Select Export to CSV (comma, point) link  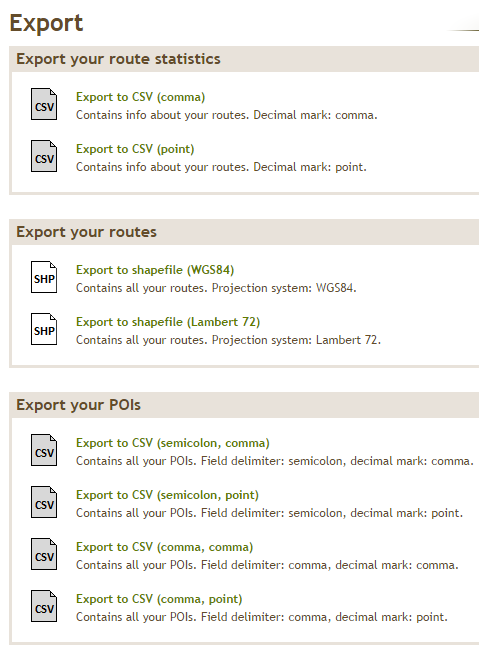[159, 599]
